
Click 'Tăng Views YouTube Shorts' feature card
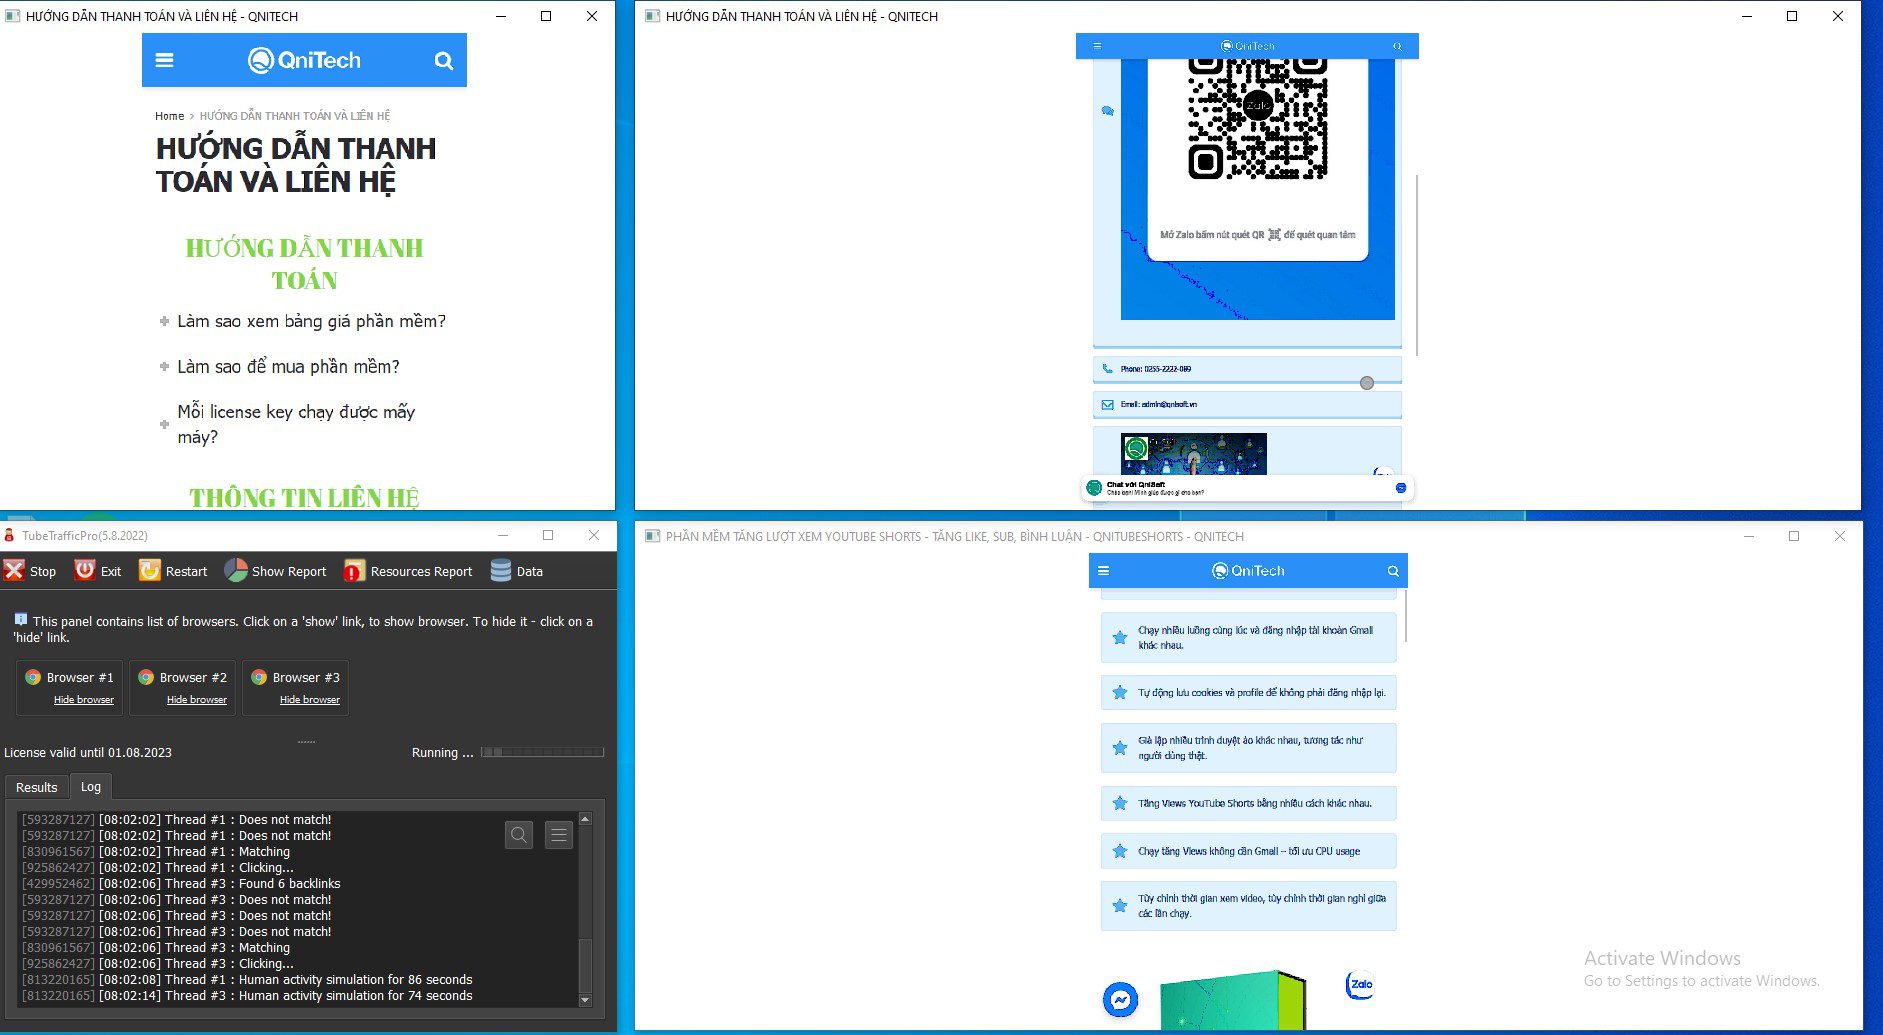1248,803
